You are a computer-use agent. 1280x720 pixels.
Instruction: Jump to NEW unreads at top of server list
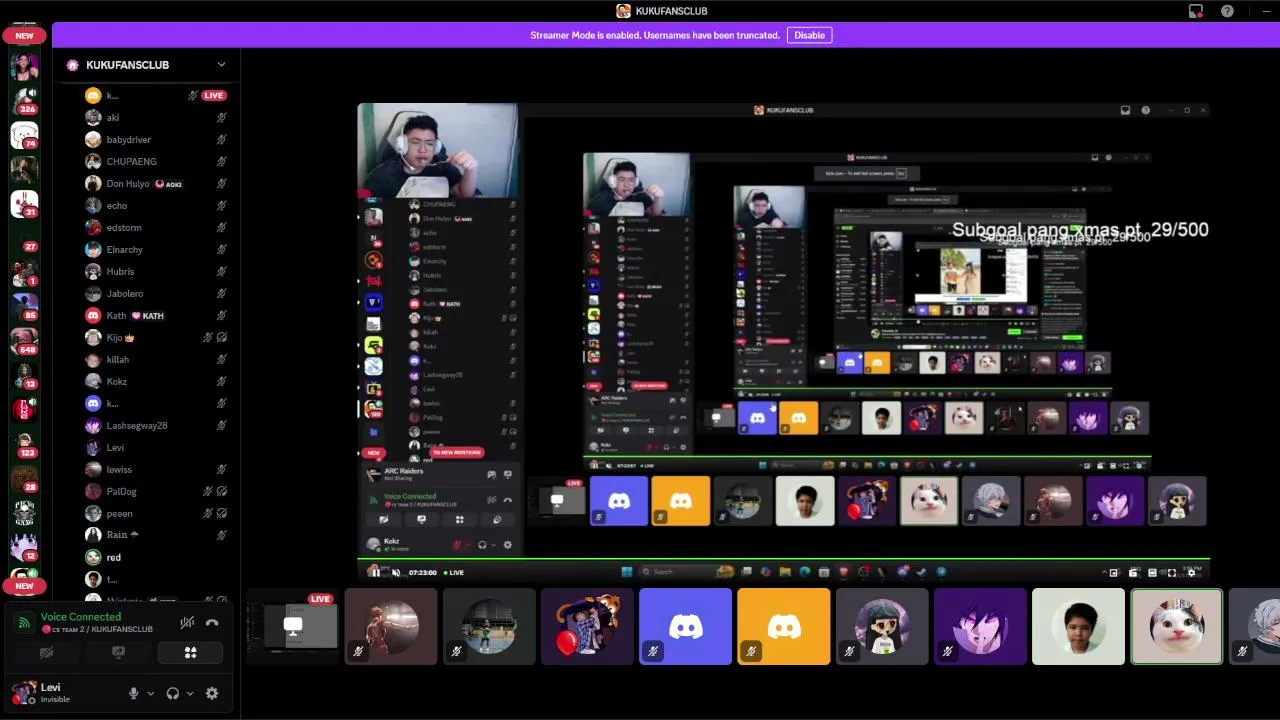point(24,35)
